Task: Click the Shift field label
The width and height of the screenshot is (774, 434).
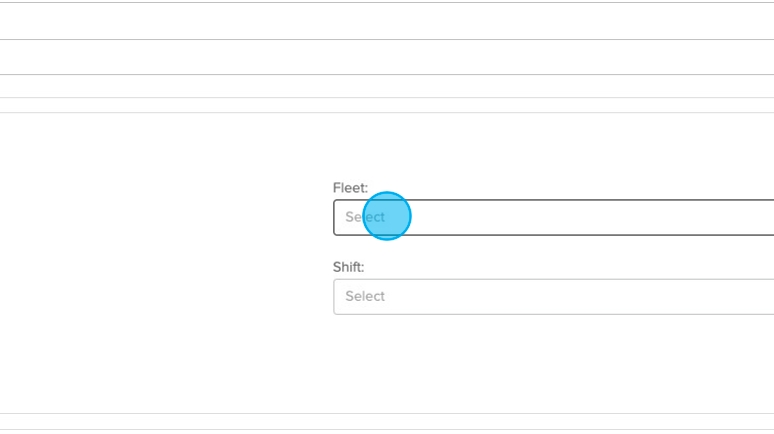Action: [349, 267]
